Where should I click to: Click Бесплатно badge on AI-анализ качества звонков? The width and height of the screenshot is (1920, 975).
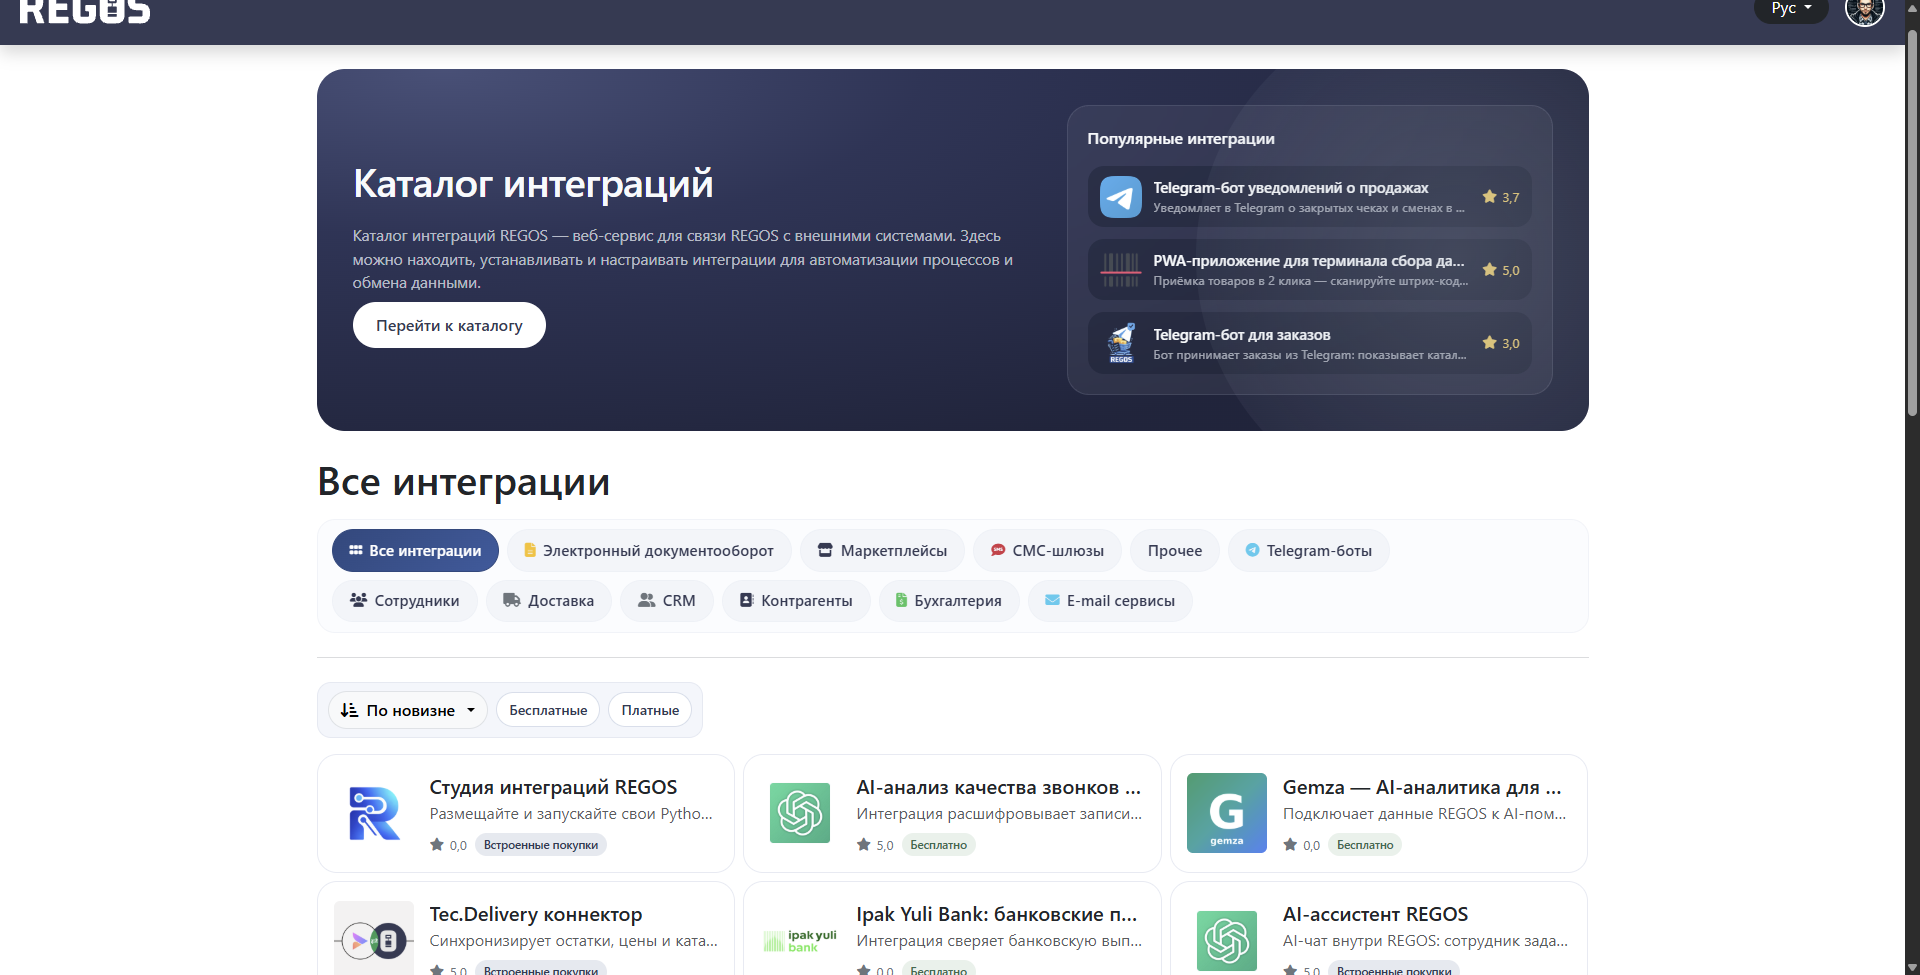tap(938, 845)
